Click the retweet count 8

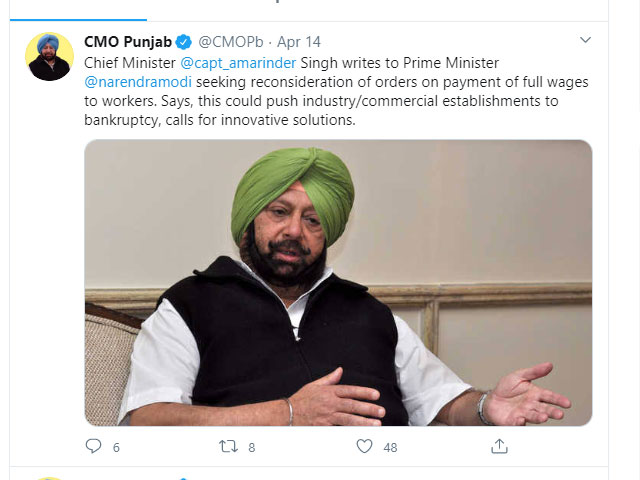(252, 448)
